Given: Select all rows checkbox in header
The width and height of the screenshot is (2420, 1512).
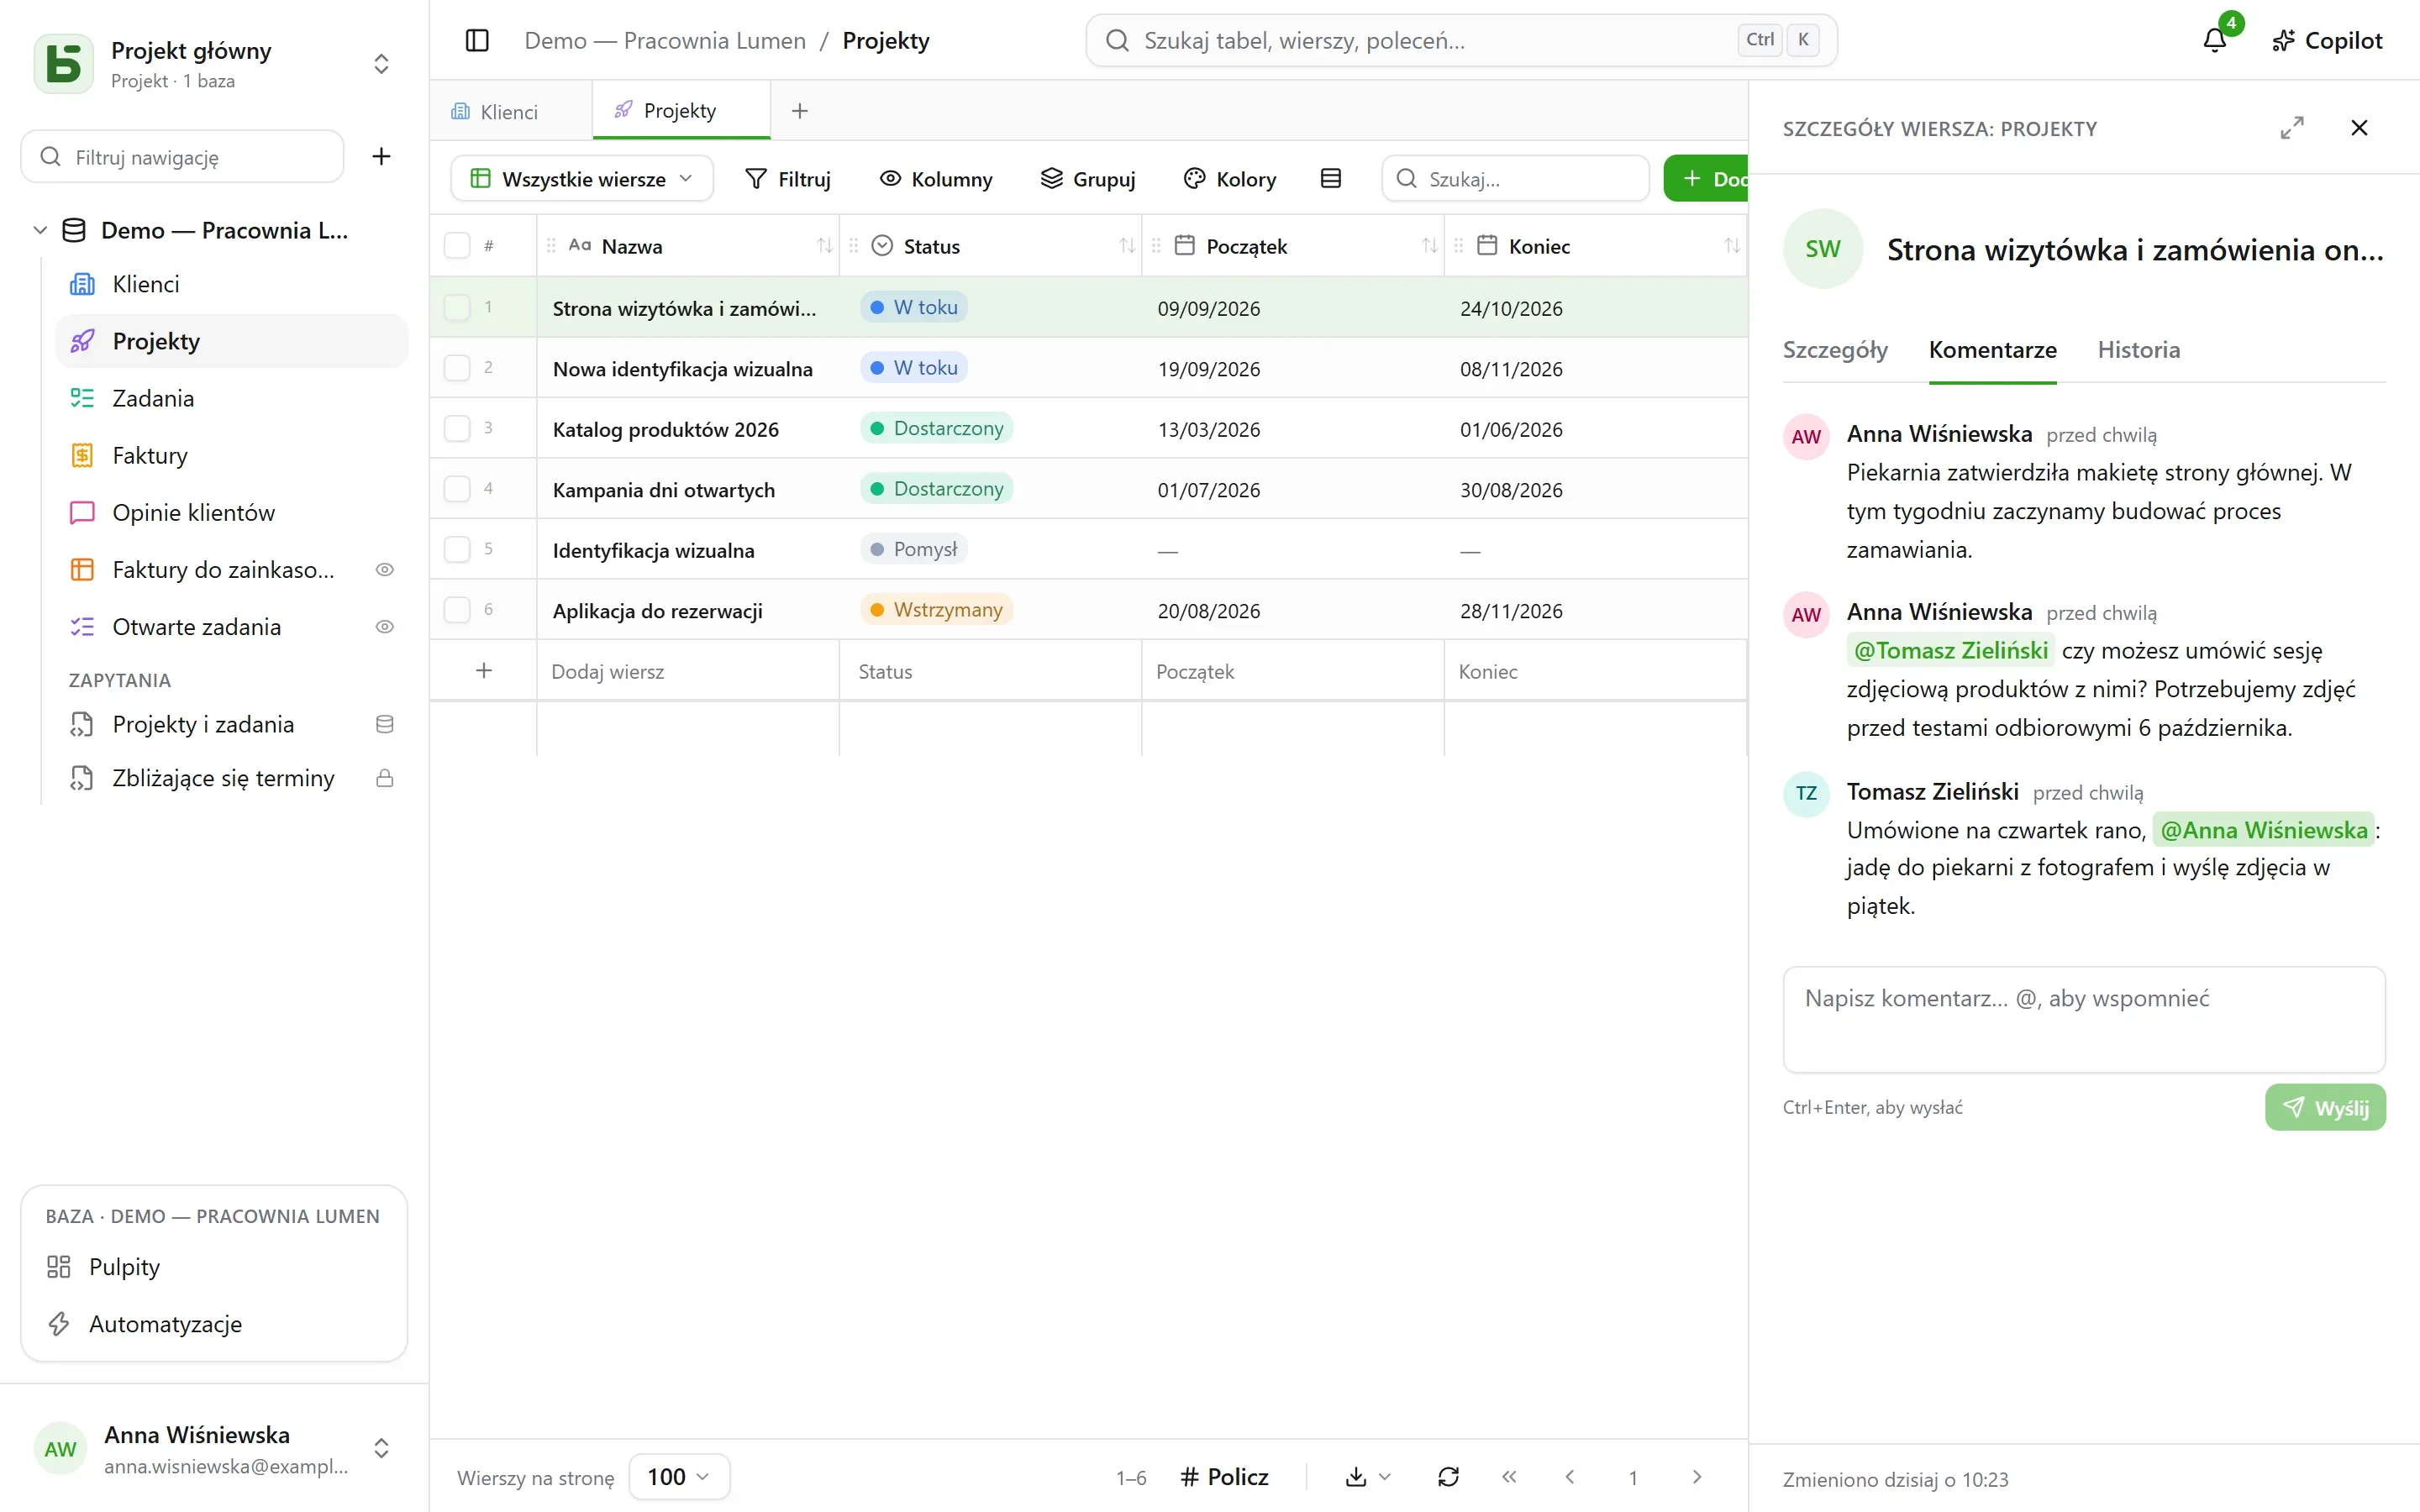Looking at the screenshot, I should (x=457, y=246).
